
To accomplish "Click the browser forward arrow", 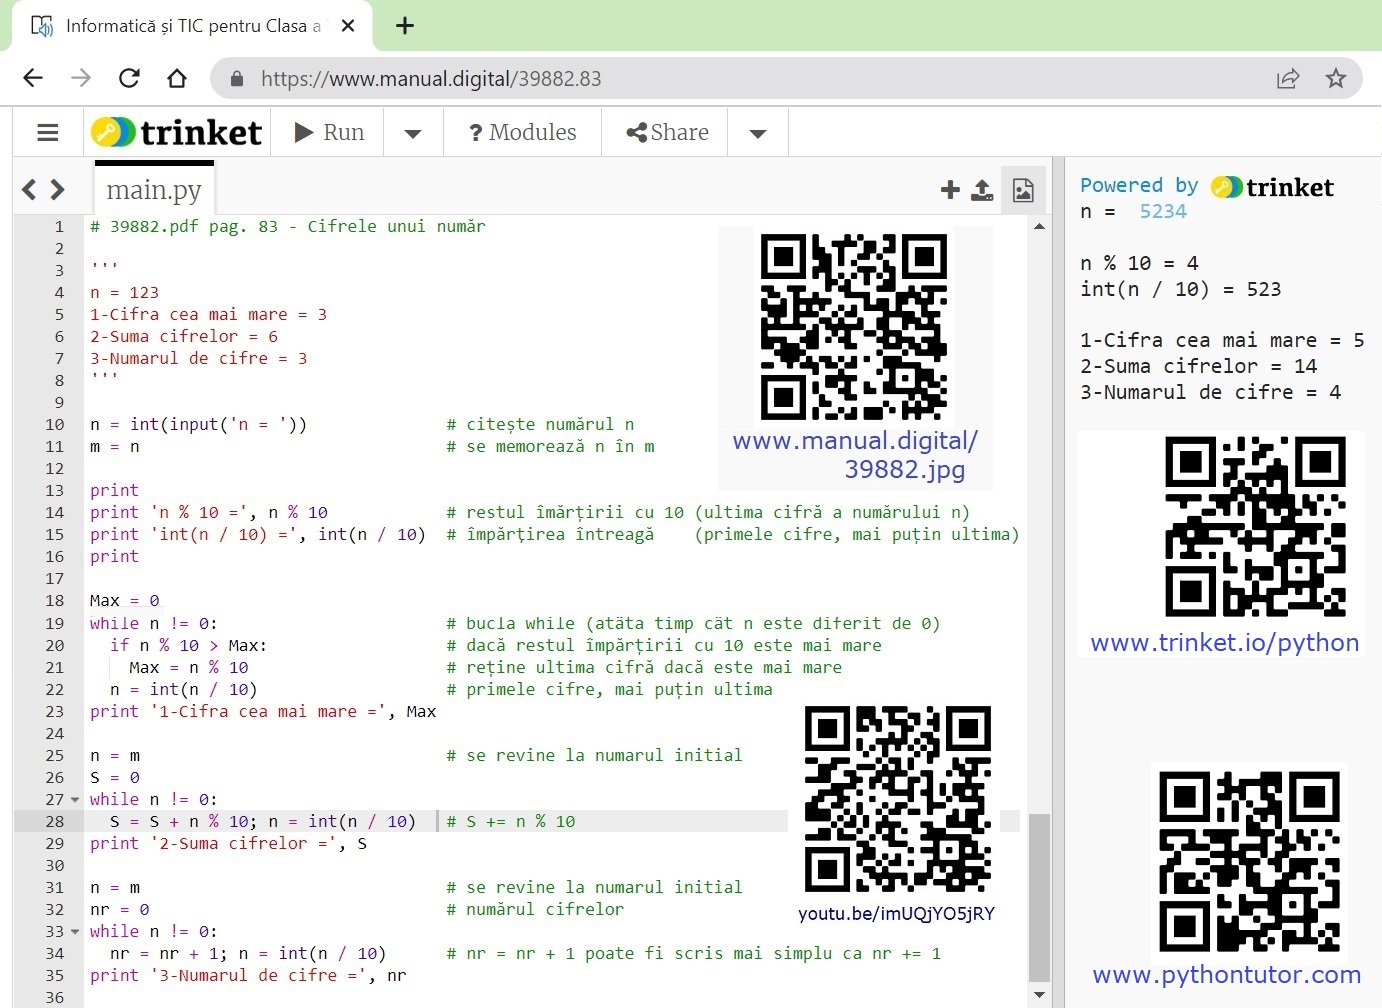I will [81, 78].
